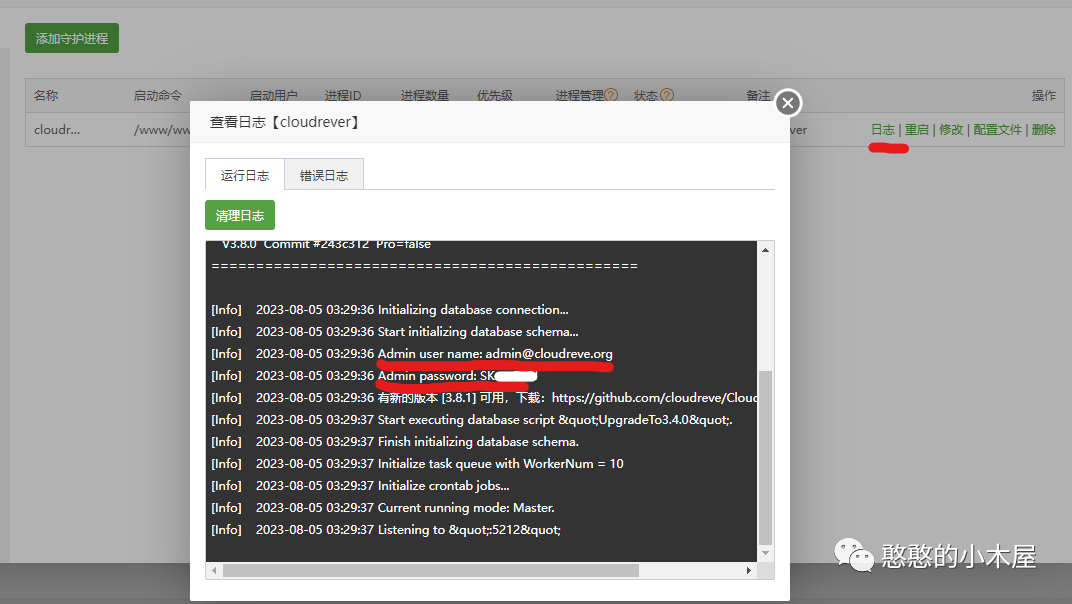Image resolution: width=1072 pixels, height=604 pixels.
Task: Click the 'Finish initializing database schema.' log line
Action: pyautogui.click(x=395, y=442)
